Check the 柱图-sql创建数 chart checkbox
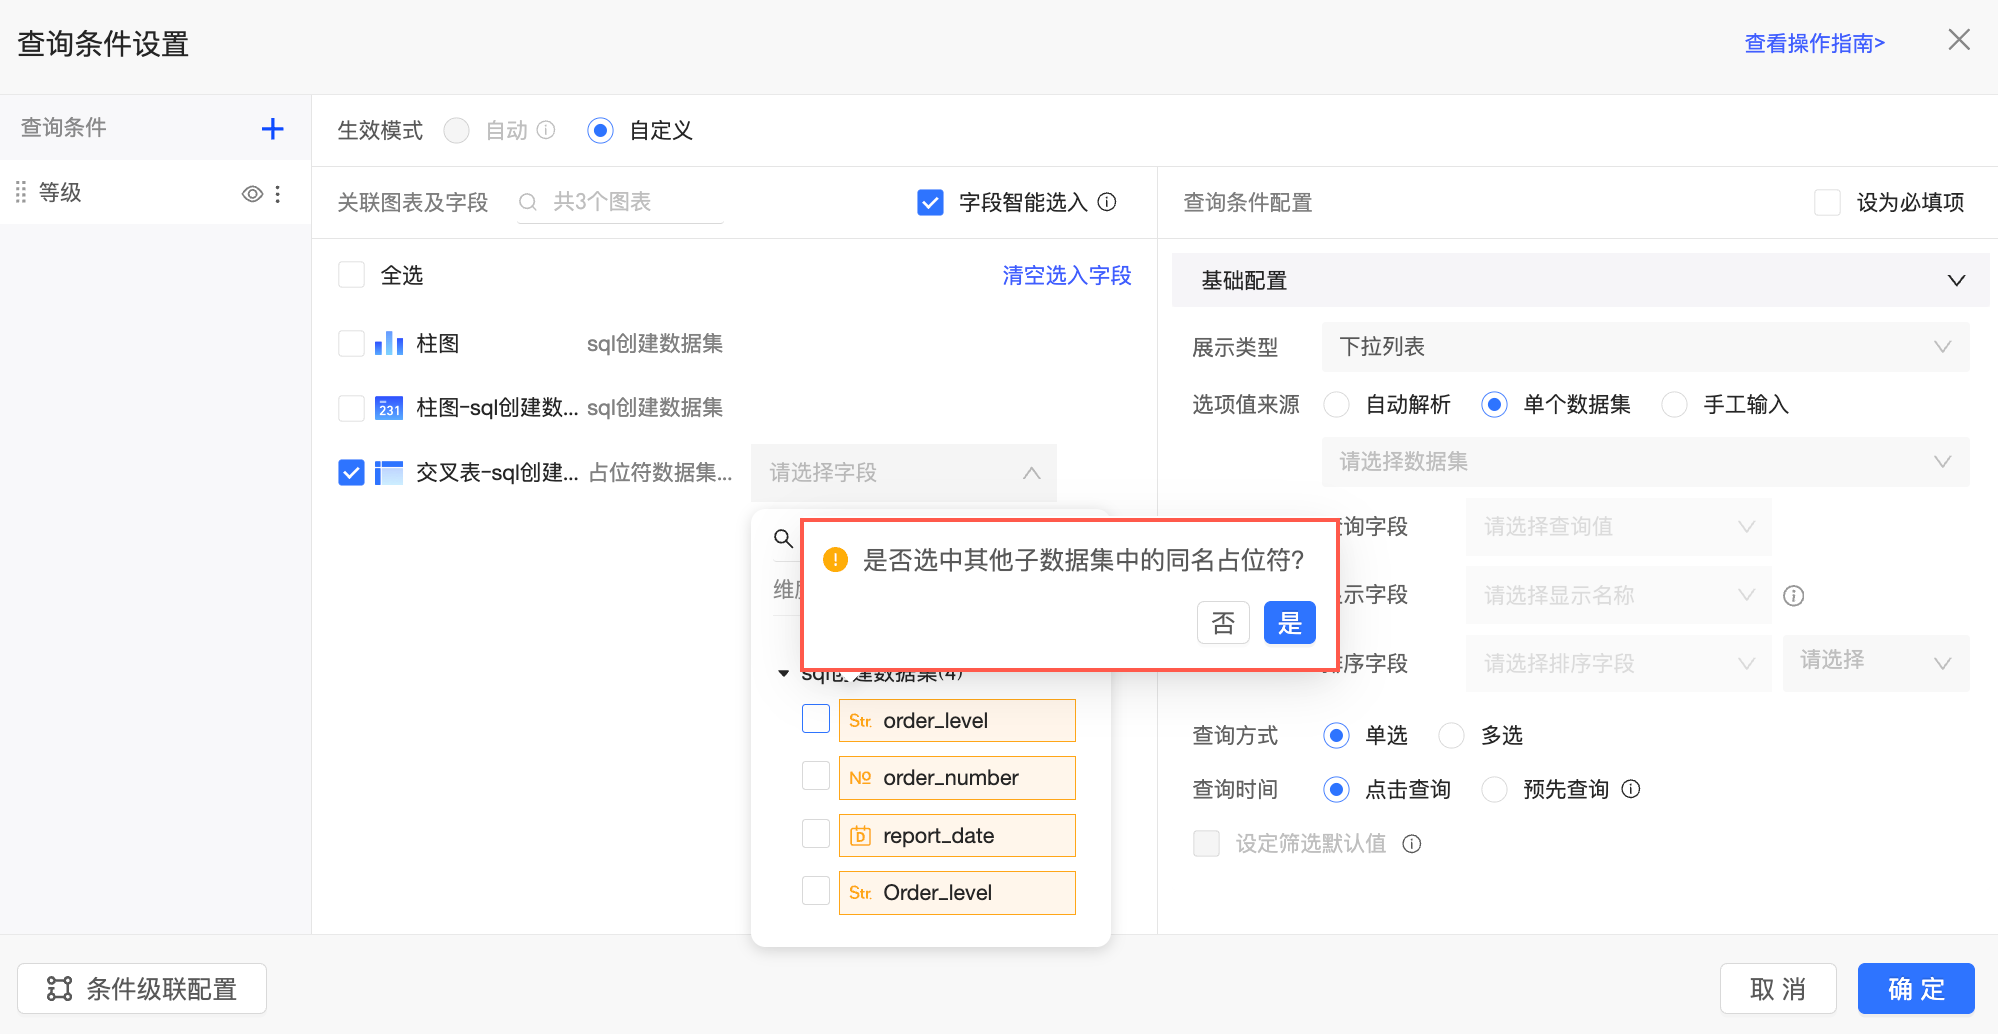 point(351,408)
